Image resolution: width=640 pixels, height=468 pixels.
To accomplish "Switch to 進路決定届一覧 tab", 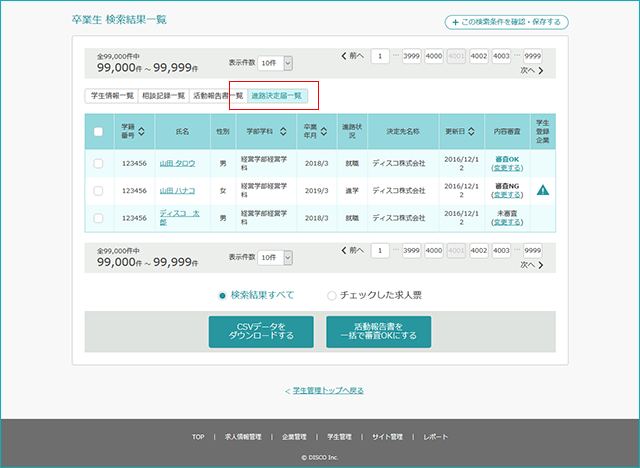I will 277,96.
